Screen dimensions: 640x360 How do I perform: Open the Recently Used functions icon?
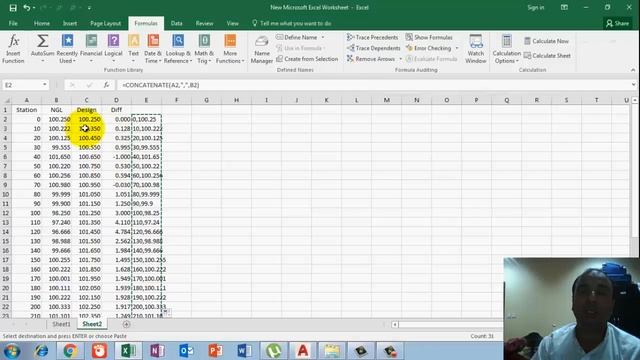67,41
